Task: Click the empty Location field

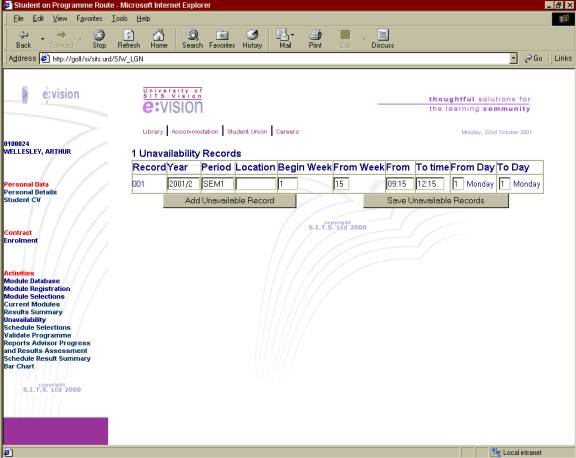Action: (256, 184)
